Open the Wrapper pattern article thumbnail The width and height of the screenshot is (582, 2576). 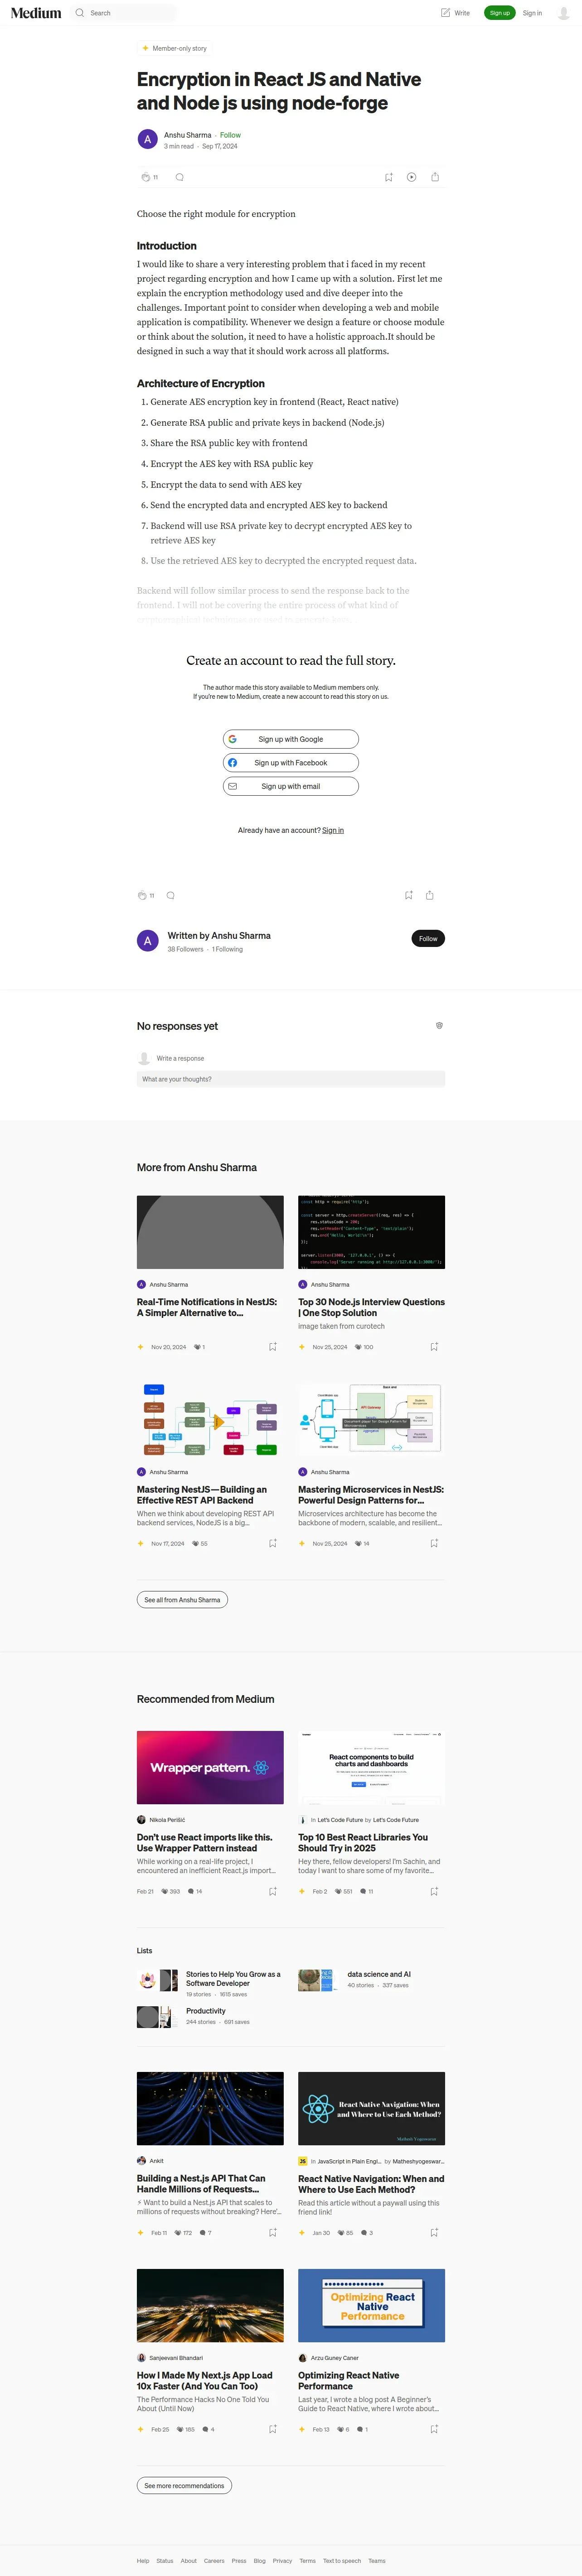[x=210, y=1768]
